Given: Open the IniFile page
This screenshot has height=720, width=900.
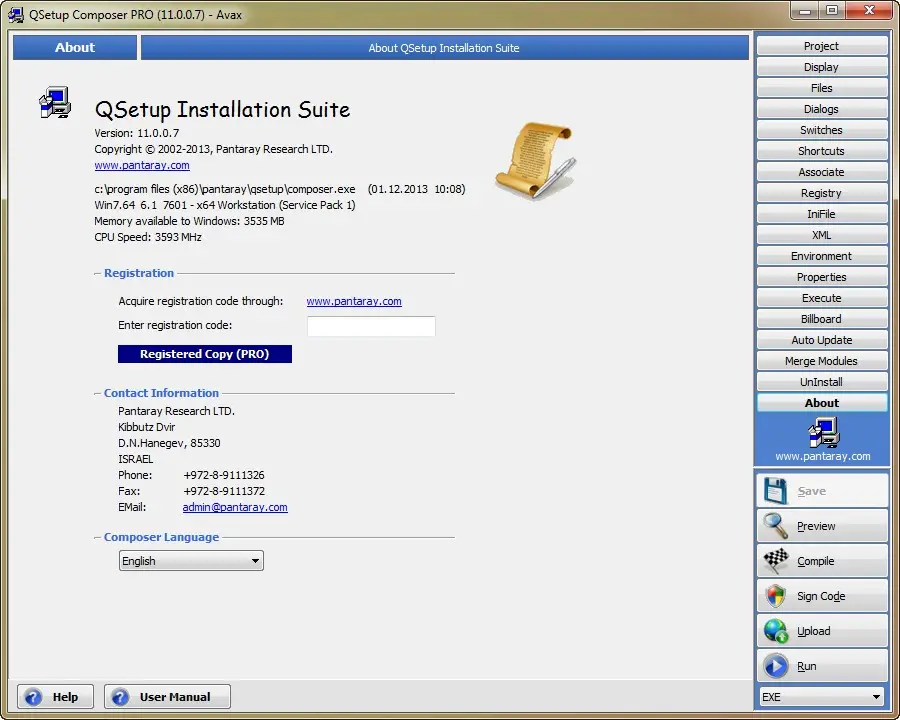Looking at the screenshot, I should pyautogui.click(x=822, y=214).
